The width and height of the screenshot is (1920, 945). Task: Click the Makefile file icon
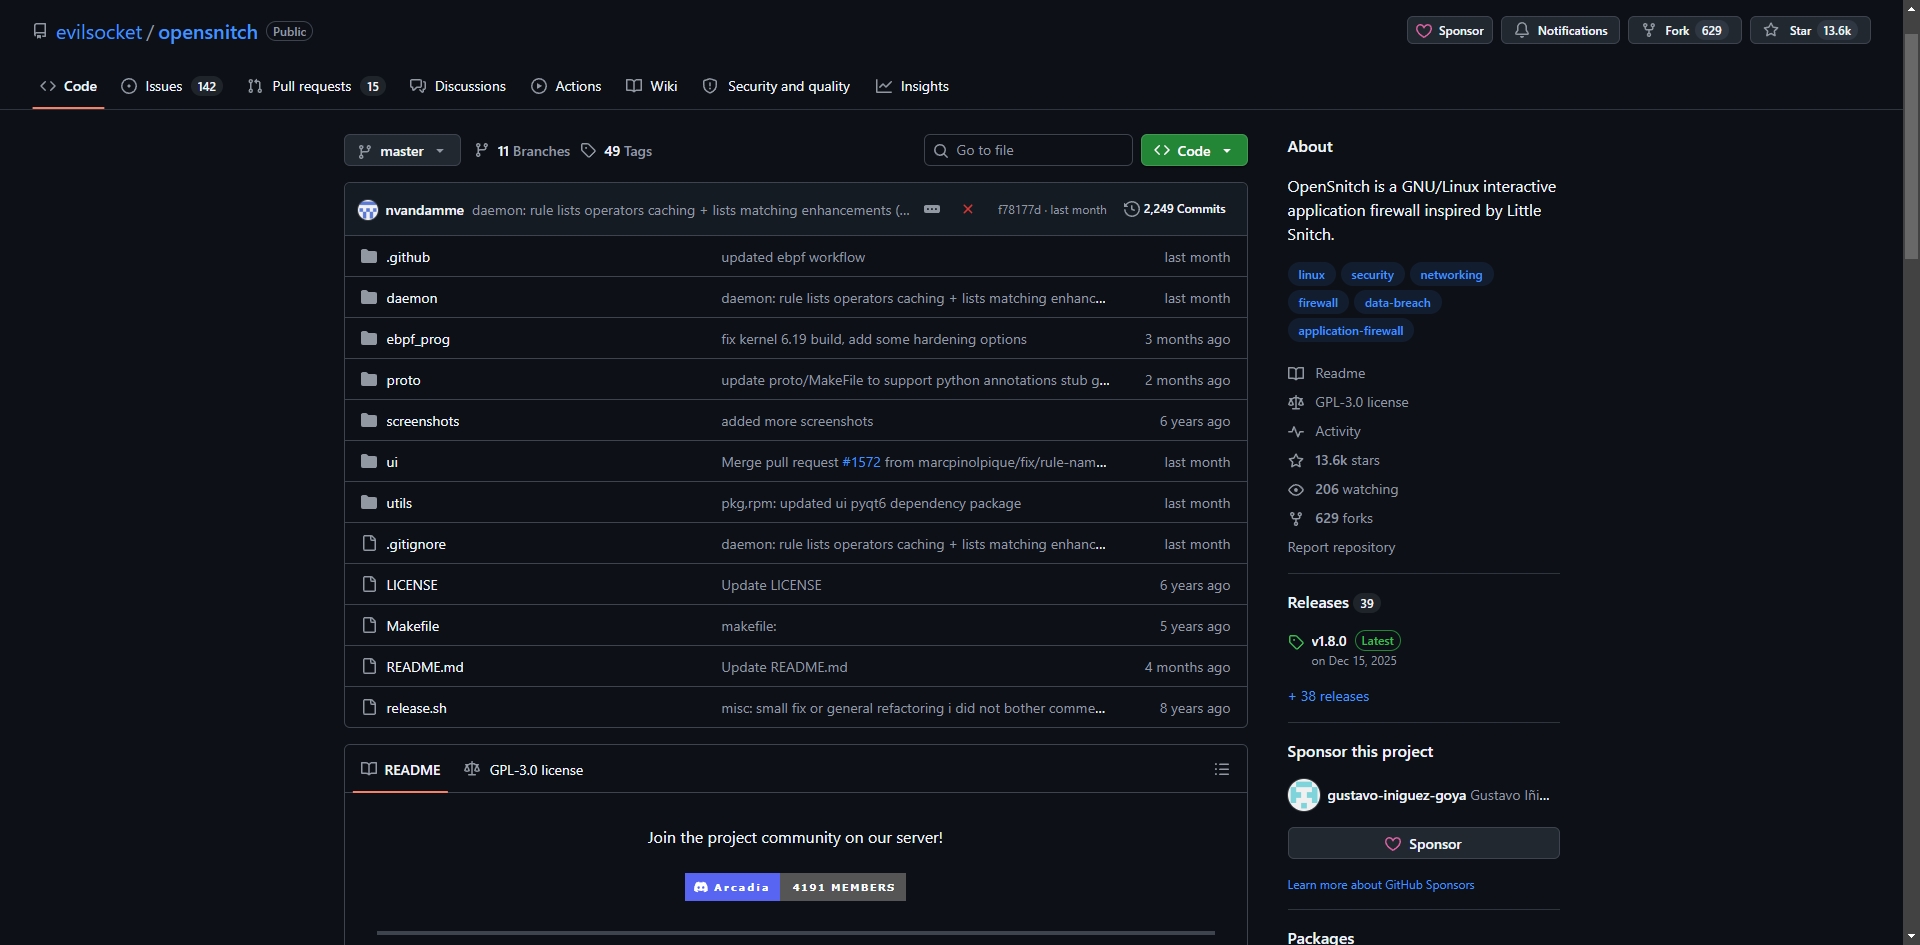click(369, 626)
